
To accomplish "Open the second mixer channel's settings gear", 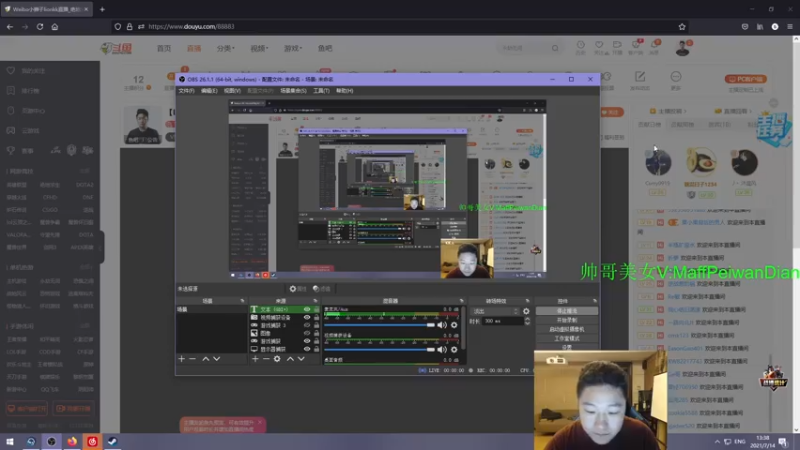I will pos(454,349).
